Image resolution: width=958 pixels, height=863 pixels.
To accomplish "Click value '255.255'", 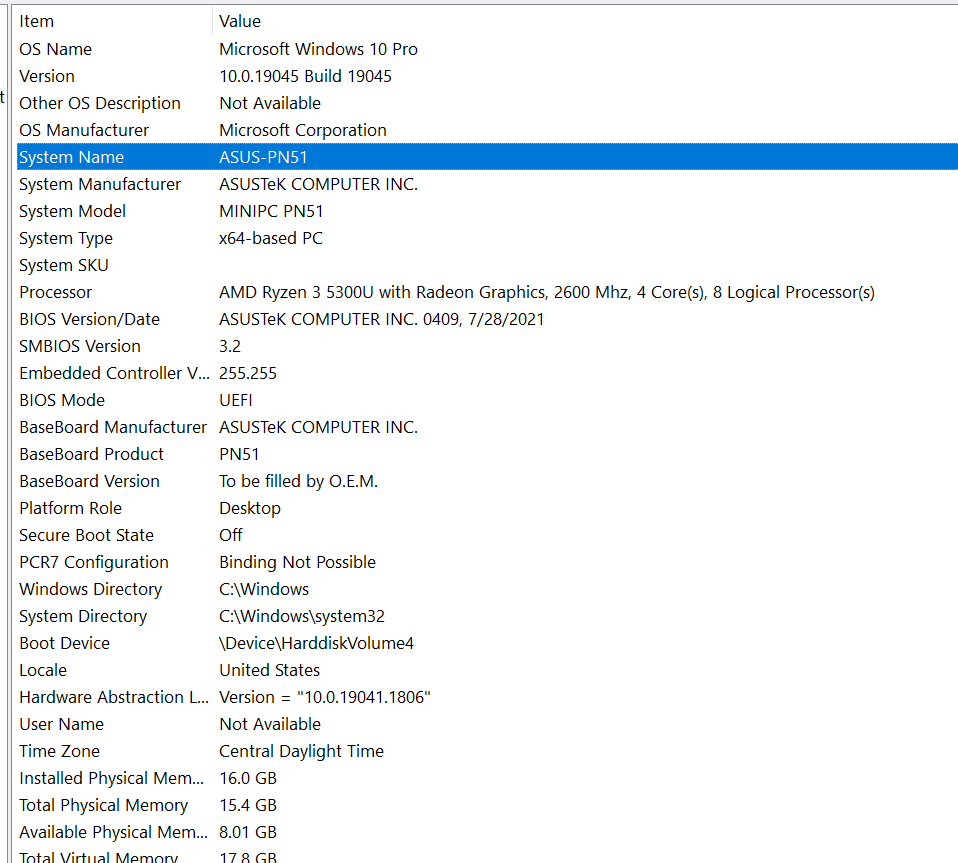I will 248,373.
